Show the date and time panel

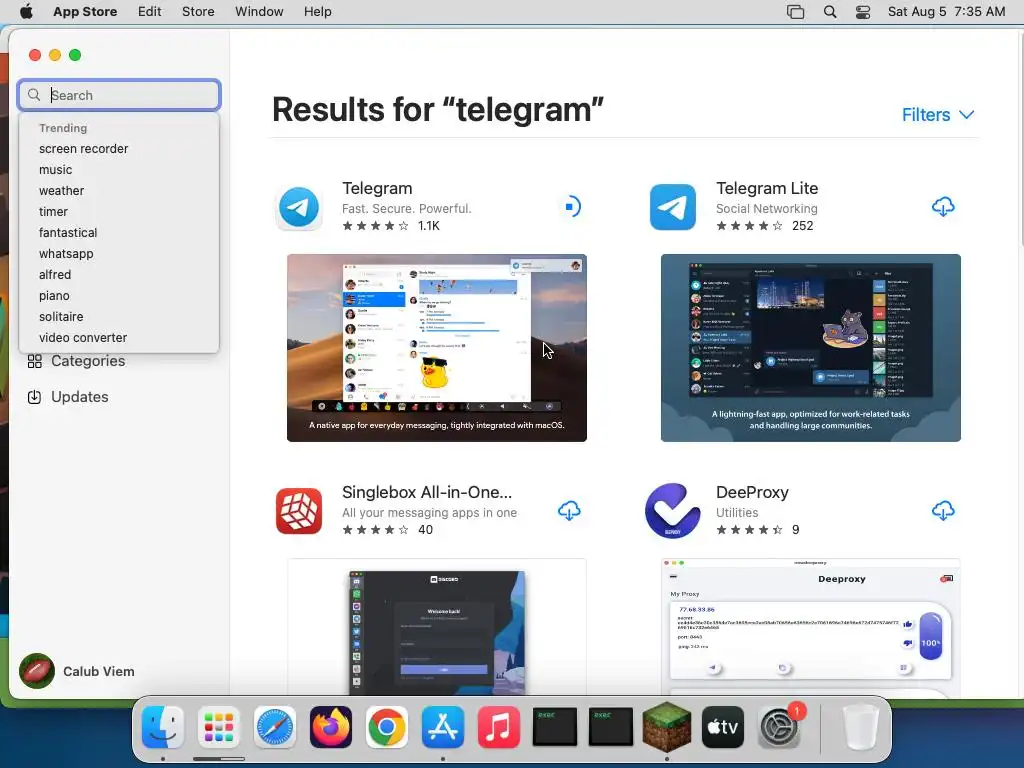[x=946, y=12]
